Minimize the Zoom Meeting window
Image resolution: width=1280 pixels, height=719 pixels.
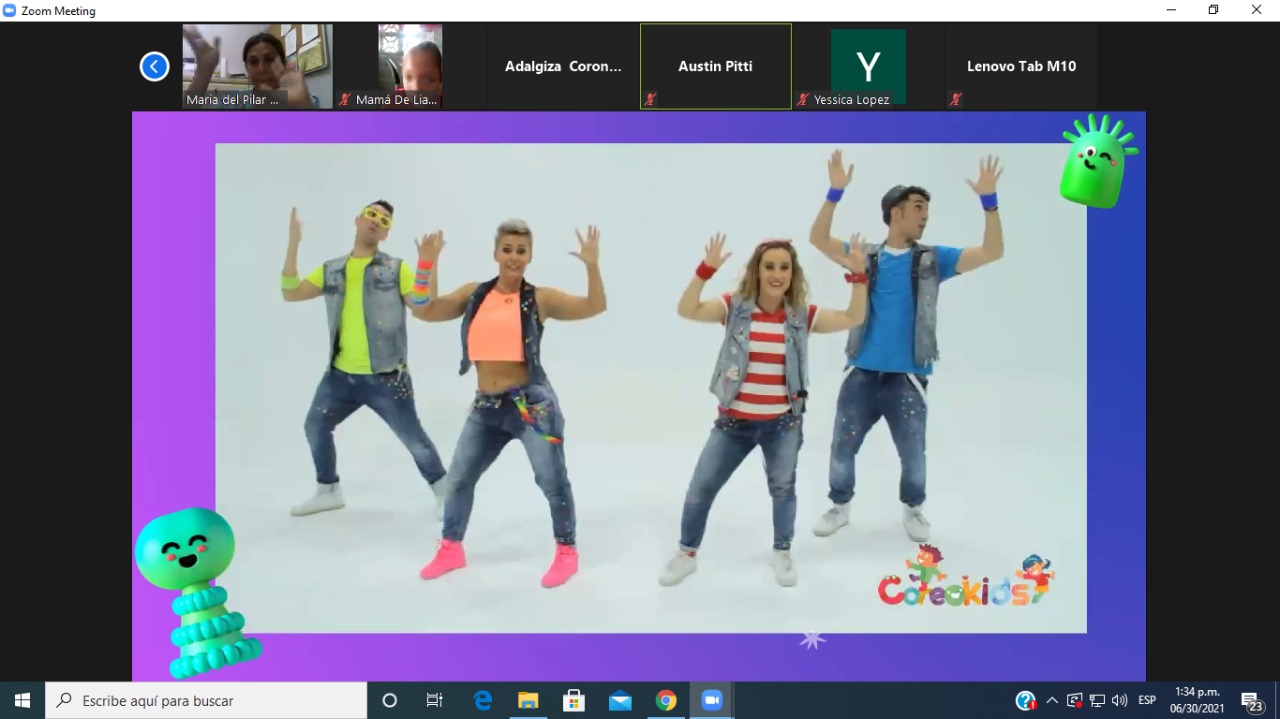[x=1171, y=10]
